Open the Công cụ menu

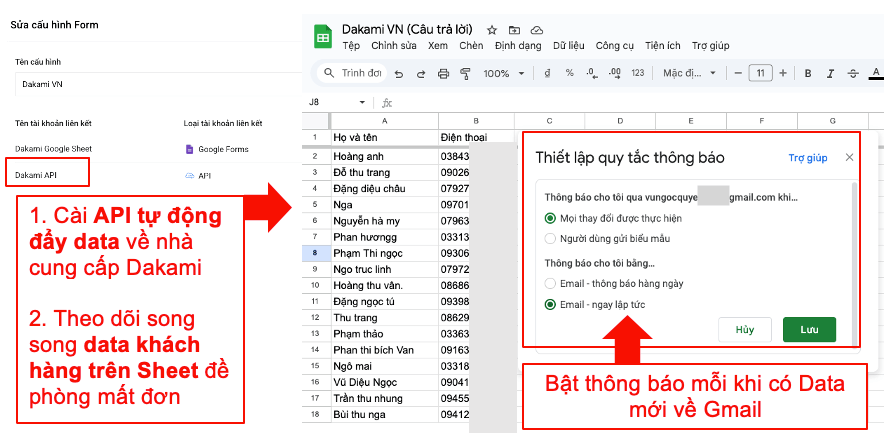(x=614, y=45)
